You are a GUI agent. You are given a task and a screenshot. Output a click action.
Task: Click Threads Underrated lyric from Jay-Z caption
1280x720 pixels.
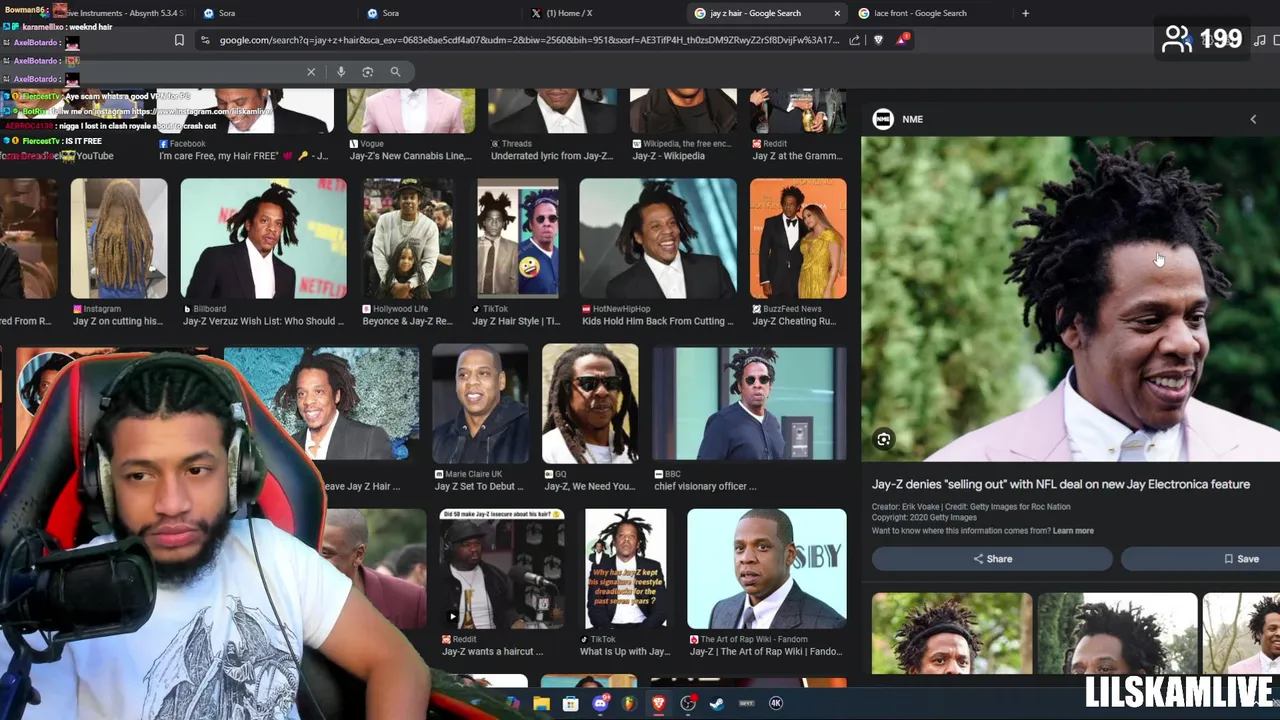point(551,156)
